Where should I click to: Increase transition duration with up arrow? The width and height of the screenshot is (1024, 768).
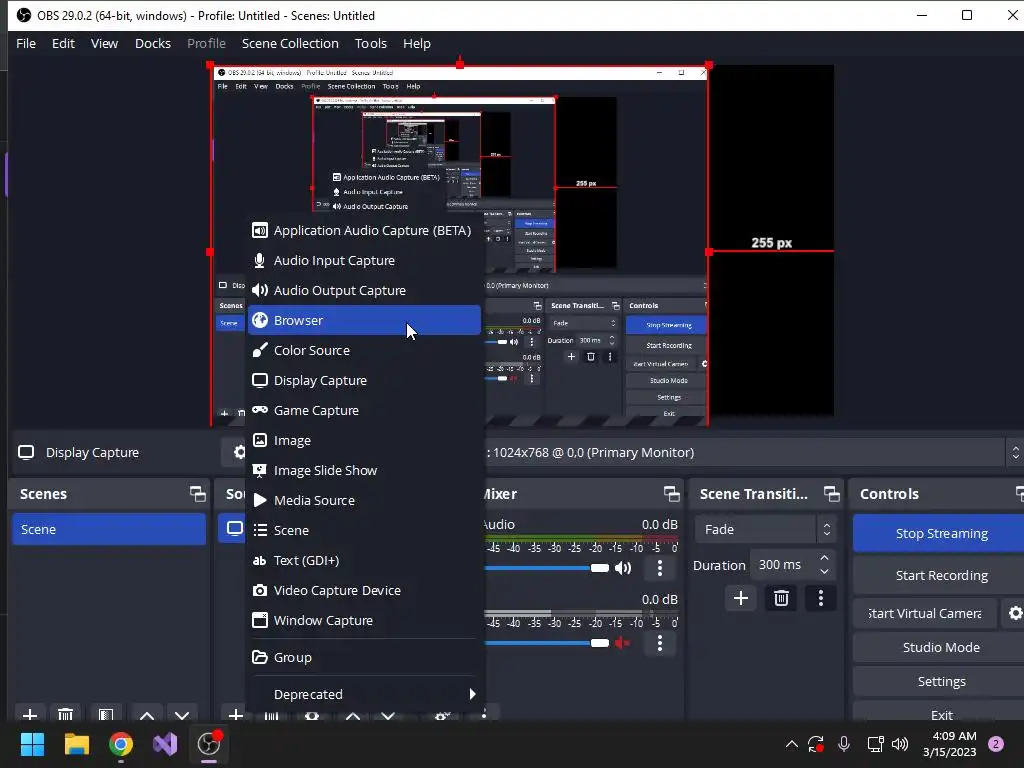click(x=824, y=558)
